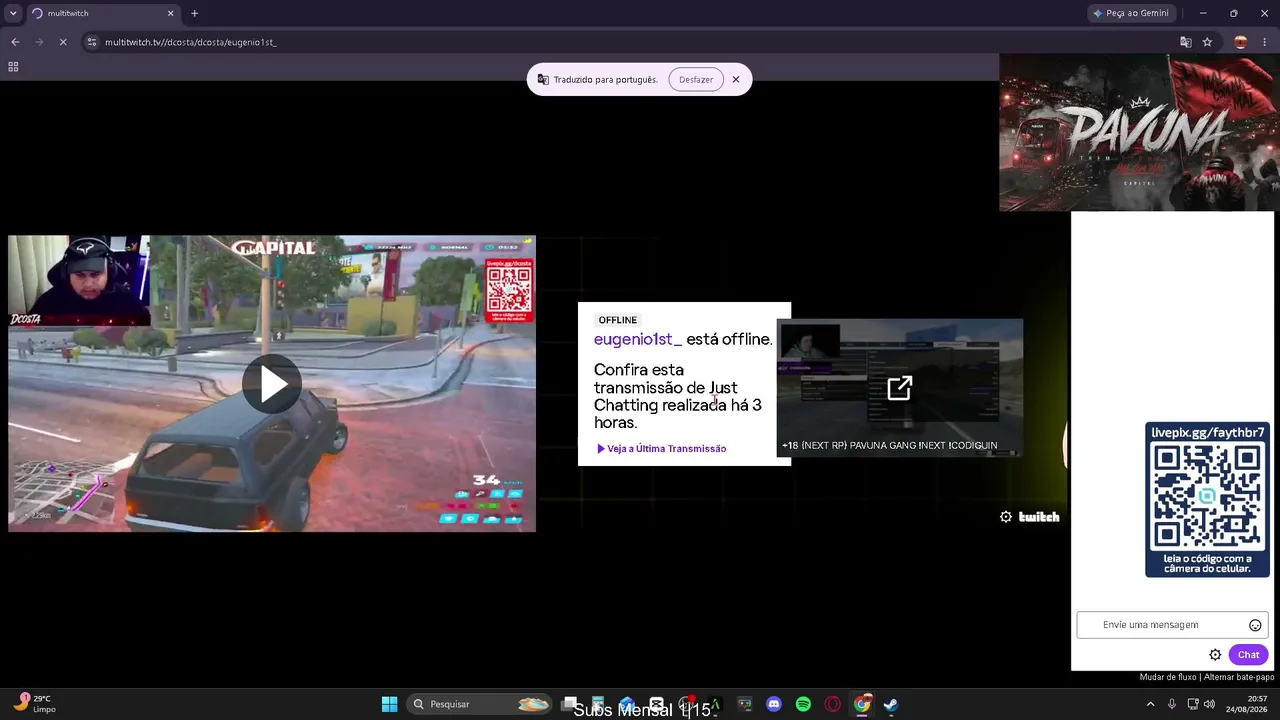Click the Peça ao Gemini button
The image size is (1280, 720).
tap(1131, 13)
